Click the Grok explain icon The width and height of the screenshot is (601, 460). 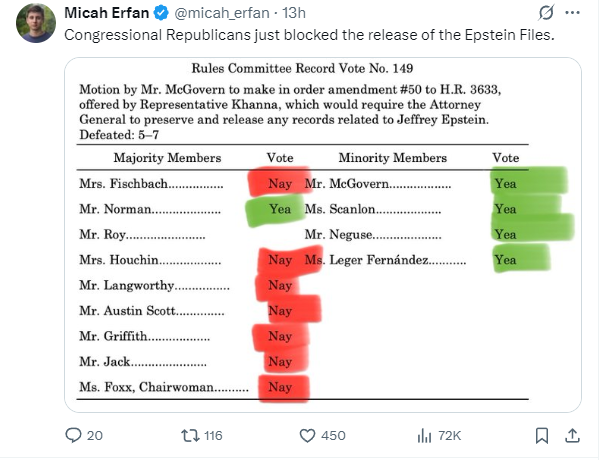click(x=545, y=13)
